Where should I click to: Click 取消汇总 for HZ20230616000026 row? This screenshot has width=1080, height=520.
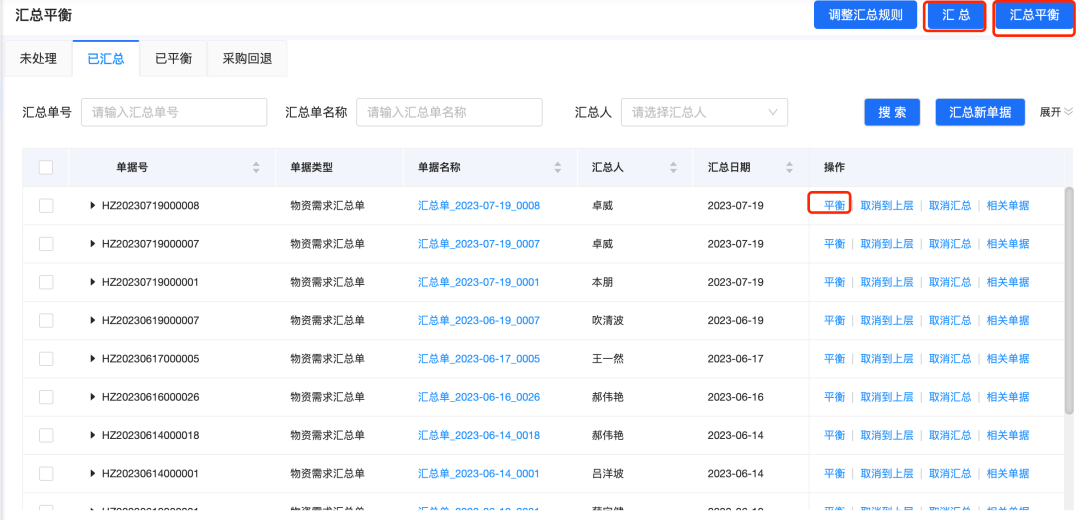[x=949, y=397]
